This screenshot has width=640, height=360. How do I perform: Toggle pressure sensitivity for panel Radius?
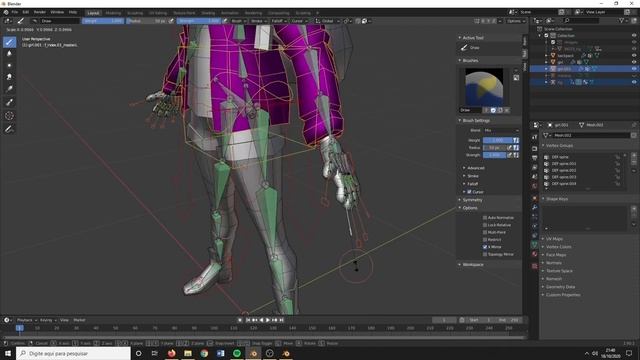[509, 148]
